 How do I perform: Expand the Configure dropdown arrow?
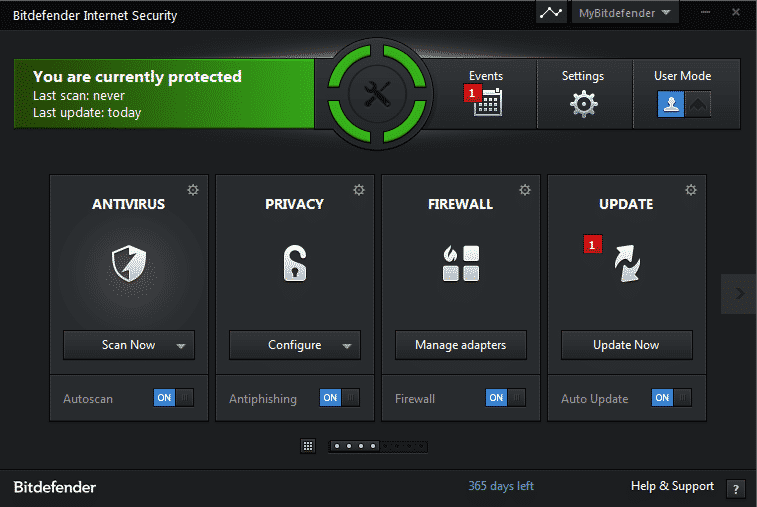point(347,346)
